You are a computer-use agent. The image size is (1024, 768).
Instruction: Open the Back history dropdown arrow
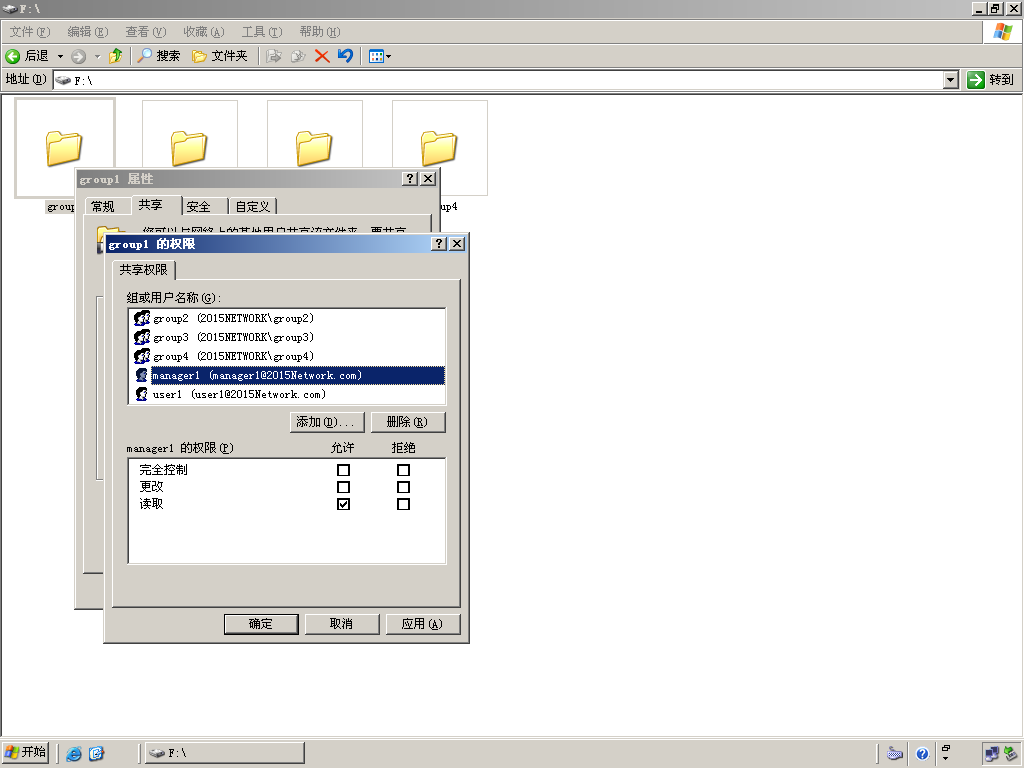(x=60, y=56)
